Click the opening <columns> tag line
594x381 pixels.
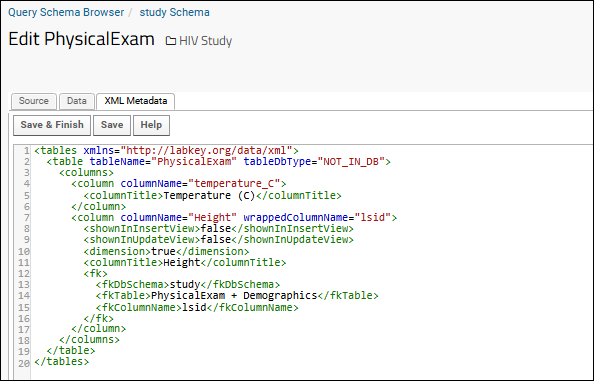[x=86, y=173]
